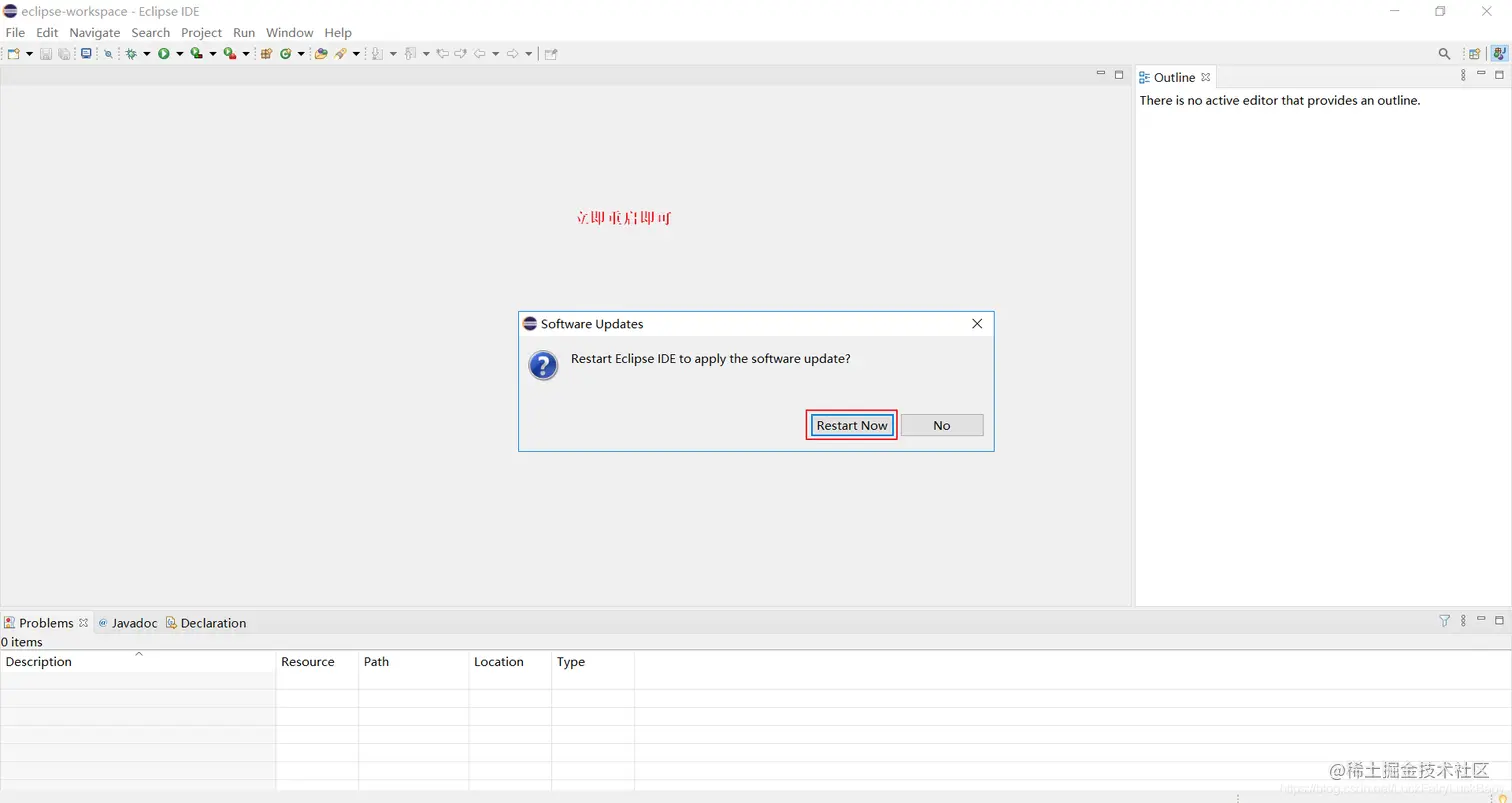Click the Save toolbar icon
Image resolution: width=1512 pixels, height=803 pixels.
point(46,53)
